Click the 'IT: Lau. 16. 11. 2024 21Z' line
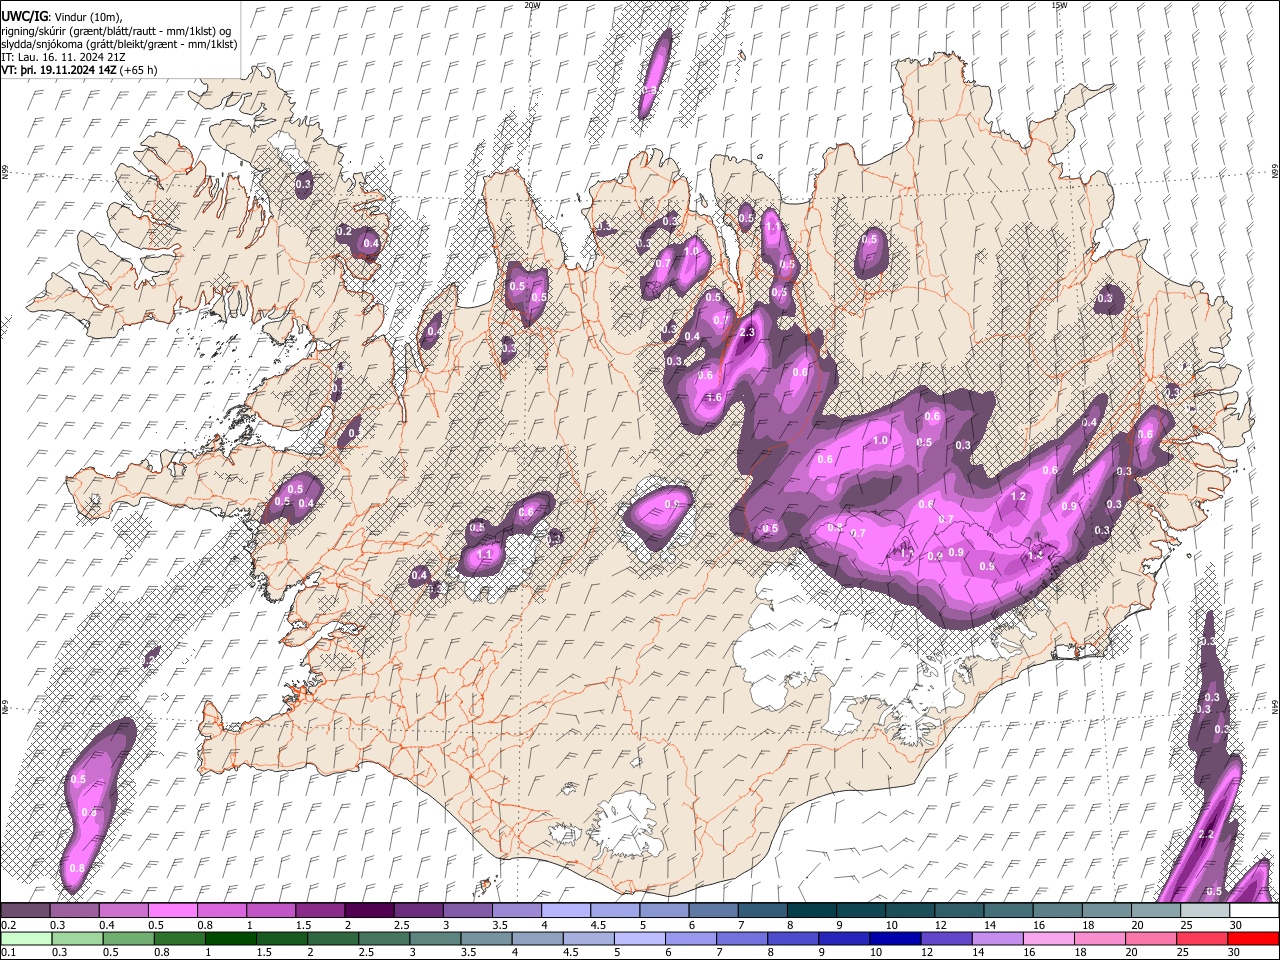 [x=63, y=57]
